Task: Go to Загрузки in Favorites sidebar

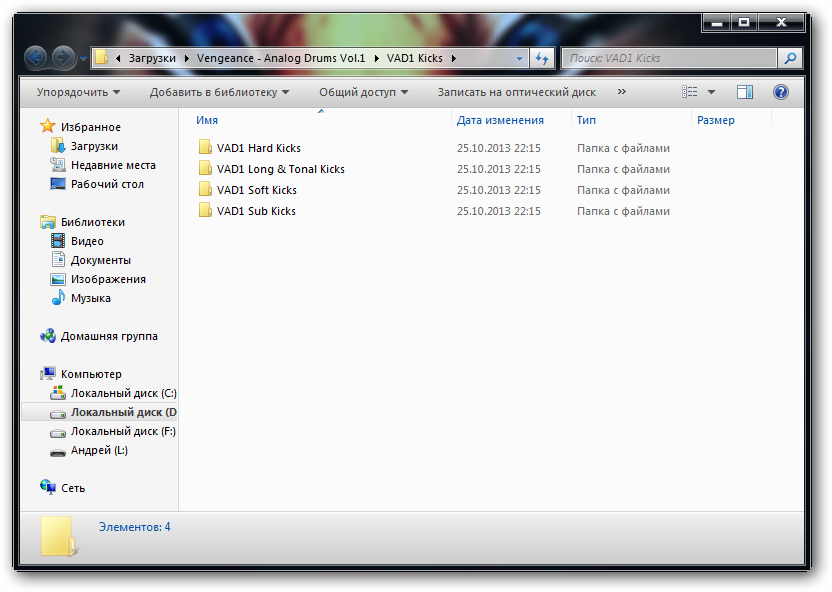Action: (93, 146)
